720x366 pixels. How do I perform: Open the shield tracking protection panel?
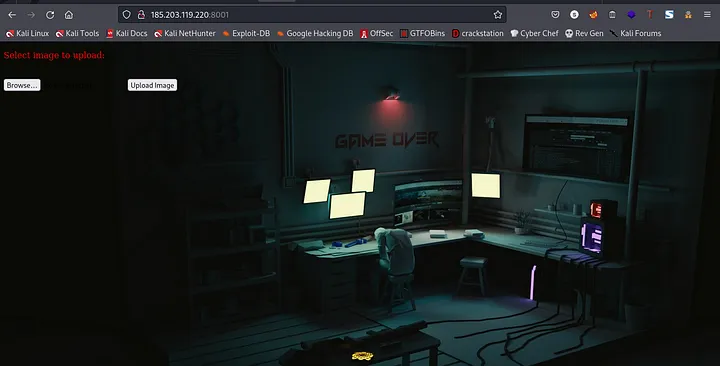pos(127,15)
